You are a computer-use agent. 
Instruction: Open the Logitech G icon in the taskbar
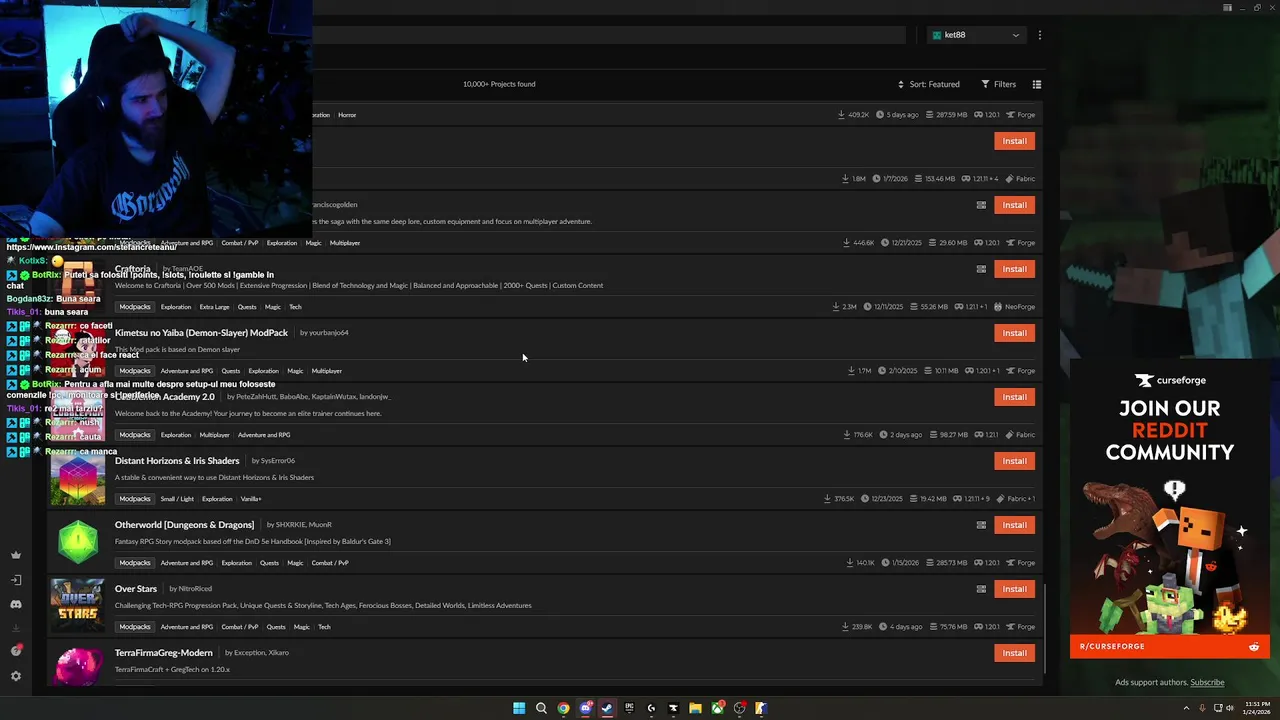pos(651,708)
